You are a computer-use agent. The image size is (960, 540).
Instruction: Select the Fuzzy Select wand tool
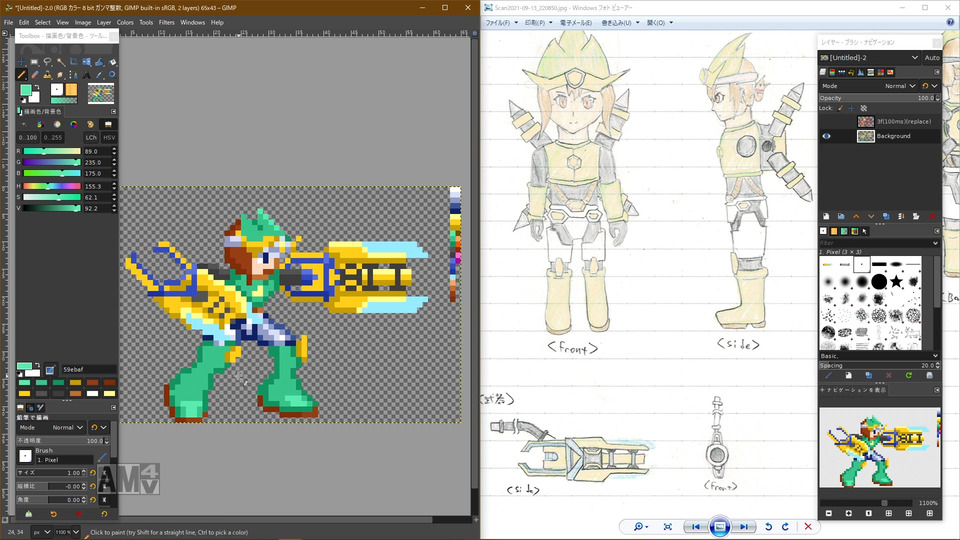(x=60, y=61)
